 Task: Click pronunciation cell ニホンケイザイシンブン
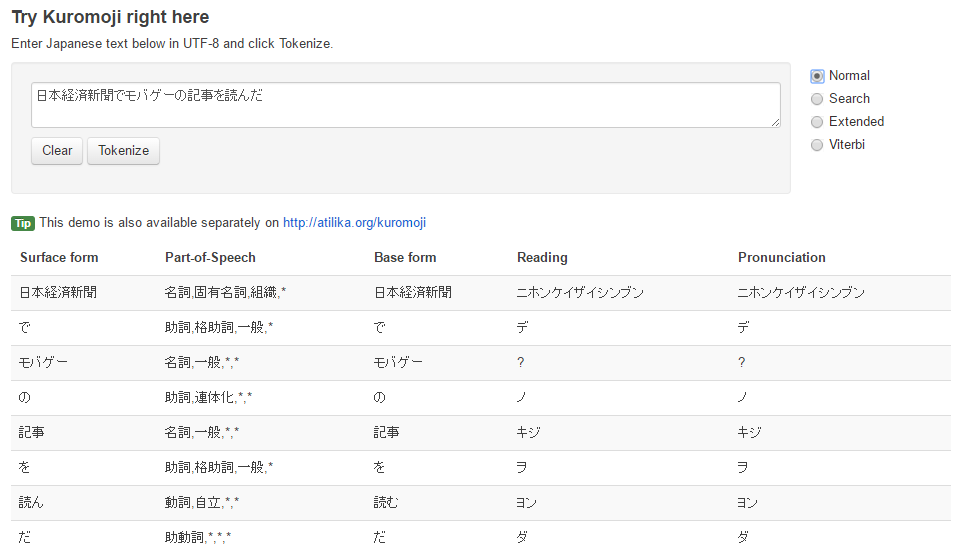point(801,293)
